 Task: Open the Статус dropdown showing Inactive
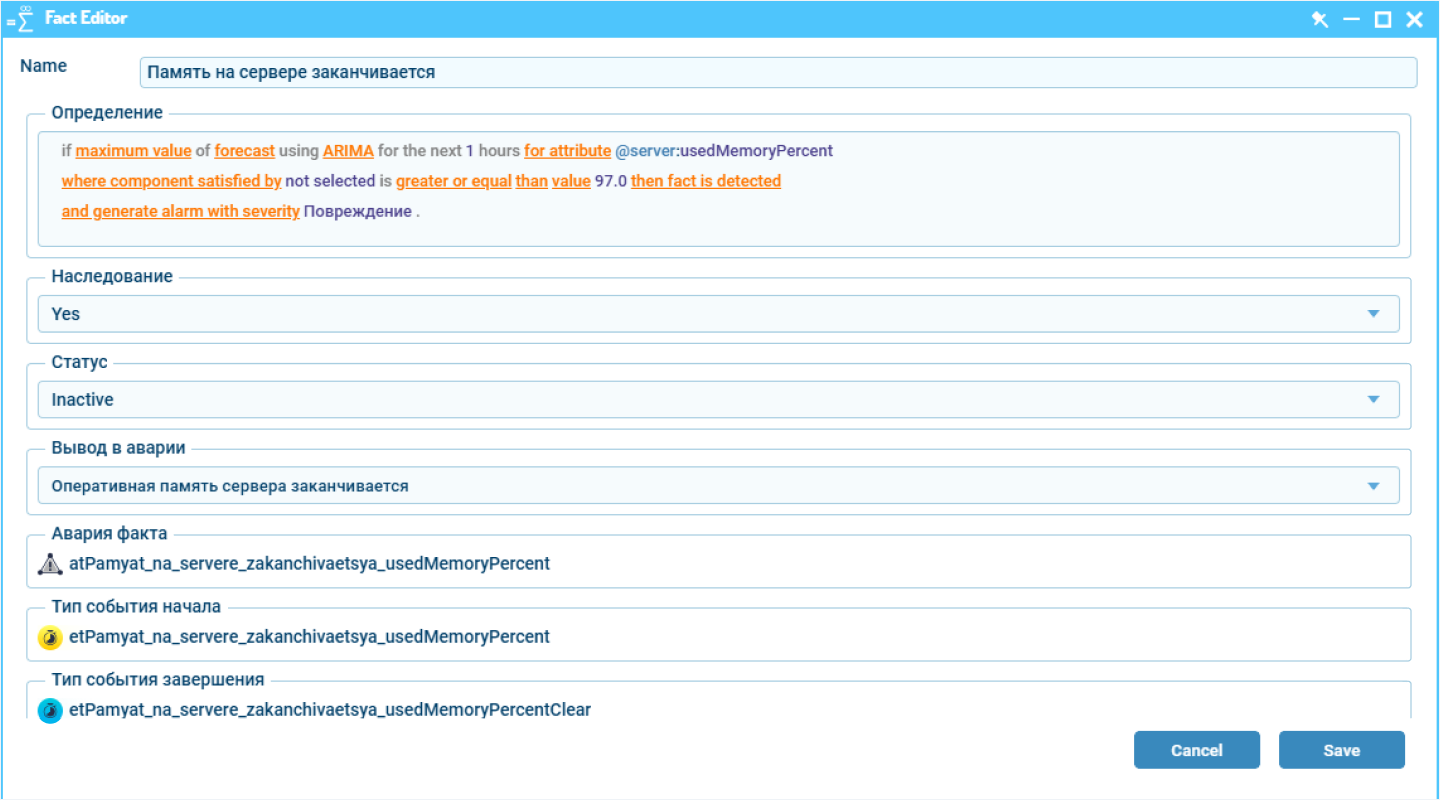(x=718, y=400)
